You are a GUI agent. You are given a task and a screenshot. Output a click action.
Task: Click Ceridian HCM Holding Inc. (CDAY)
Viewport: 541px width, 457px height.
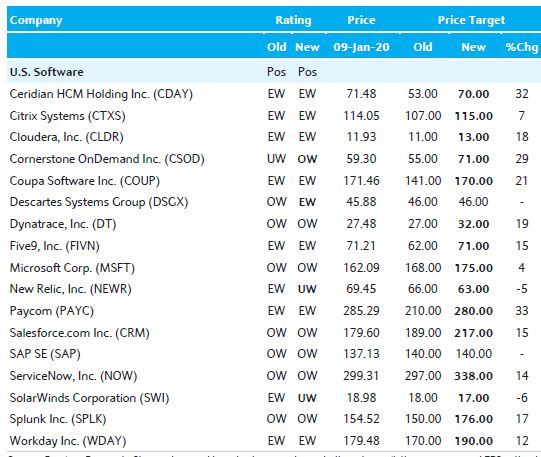(x=101, y=94)
